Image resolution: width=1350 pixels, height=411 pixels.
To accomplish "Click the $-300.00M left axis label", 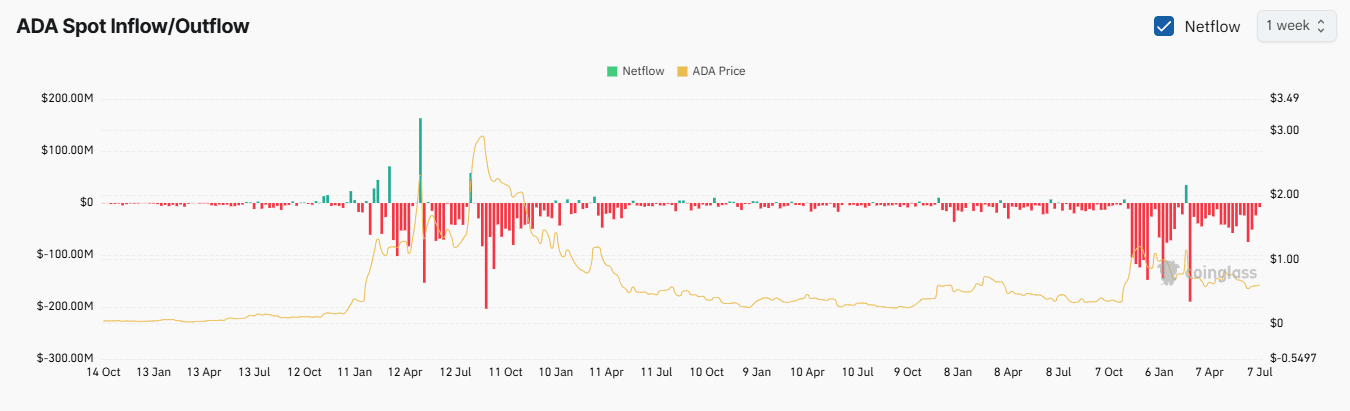I will pyautogui.click(x=65, y=358).
